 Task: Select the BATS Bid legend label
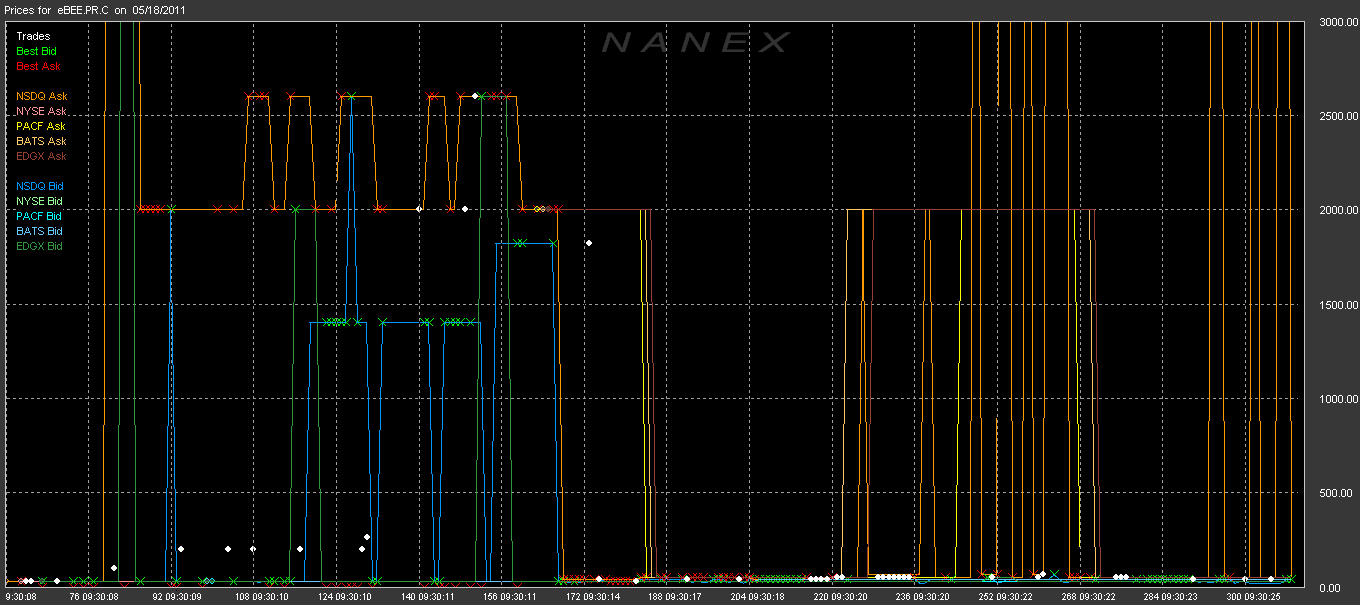39,231
